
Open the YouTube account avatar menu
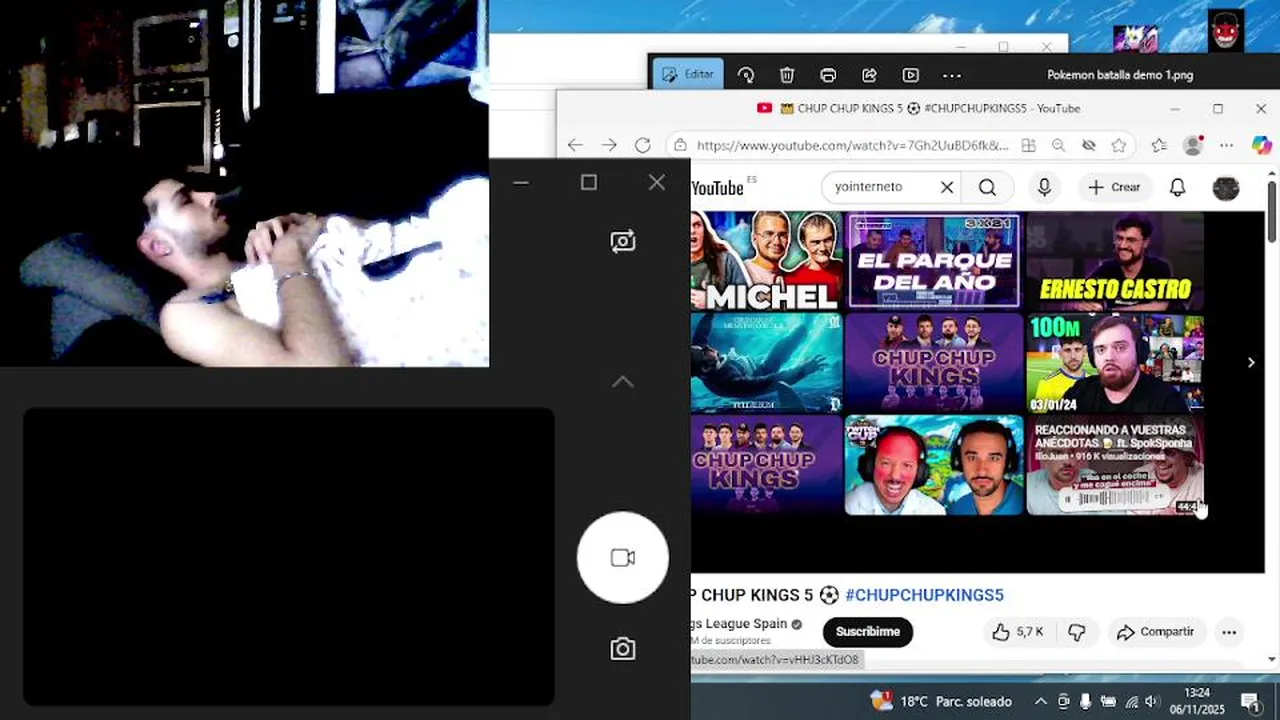(x=1226, y=187)
